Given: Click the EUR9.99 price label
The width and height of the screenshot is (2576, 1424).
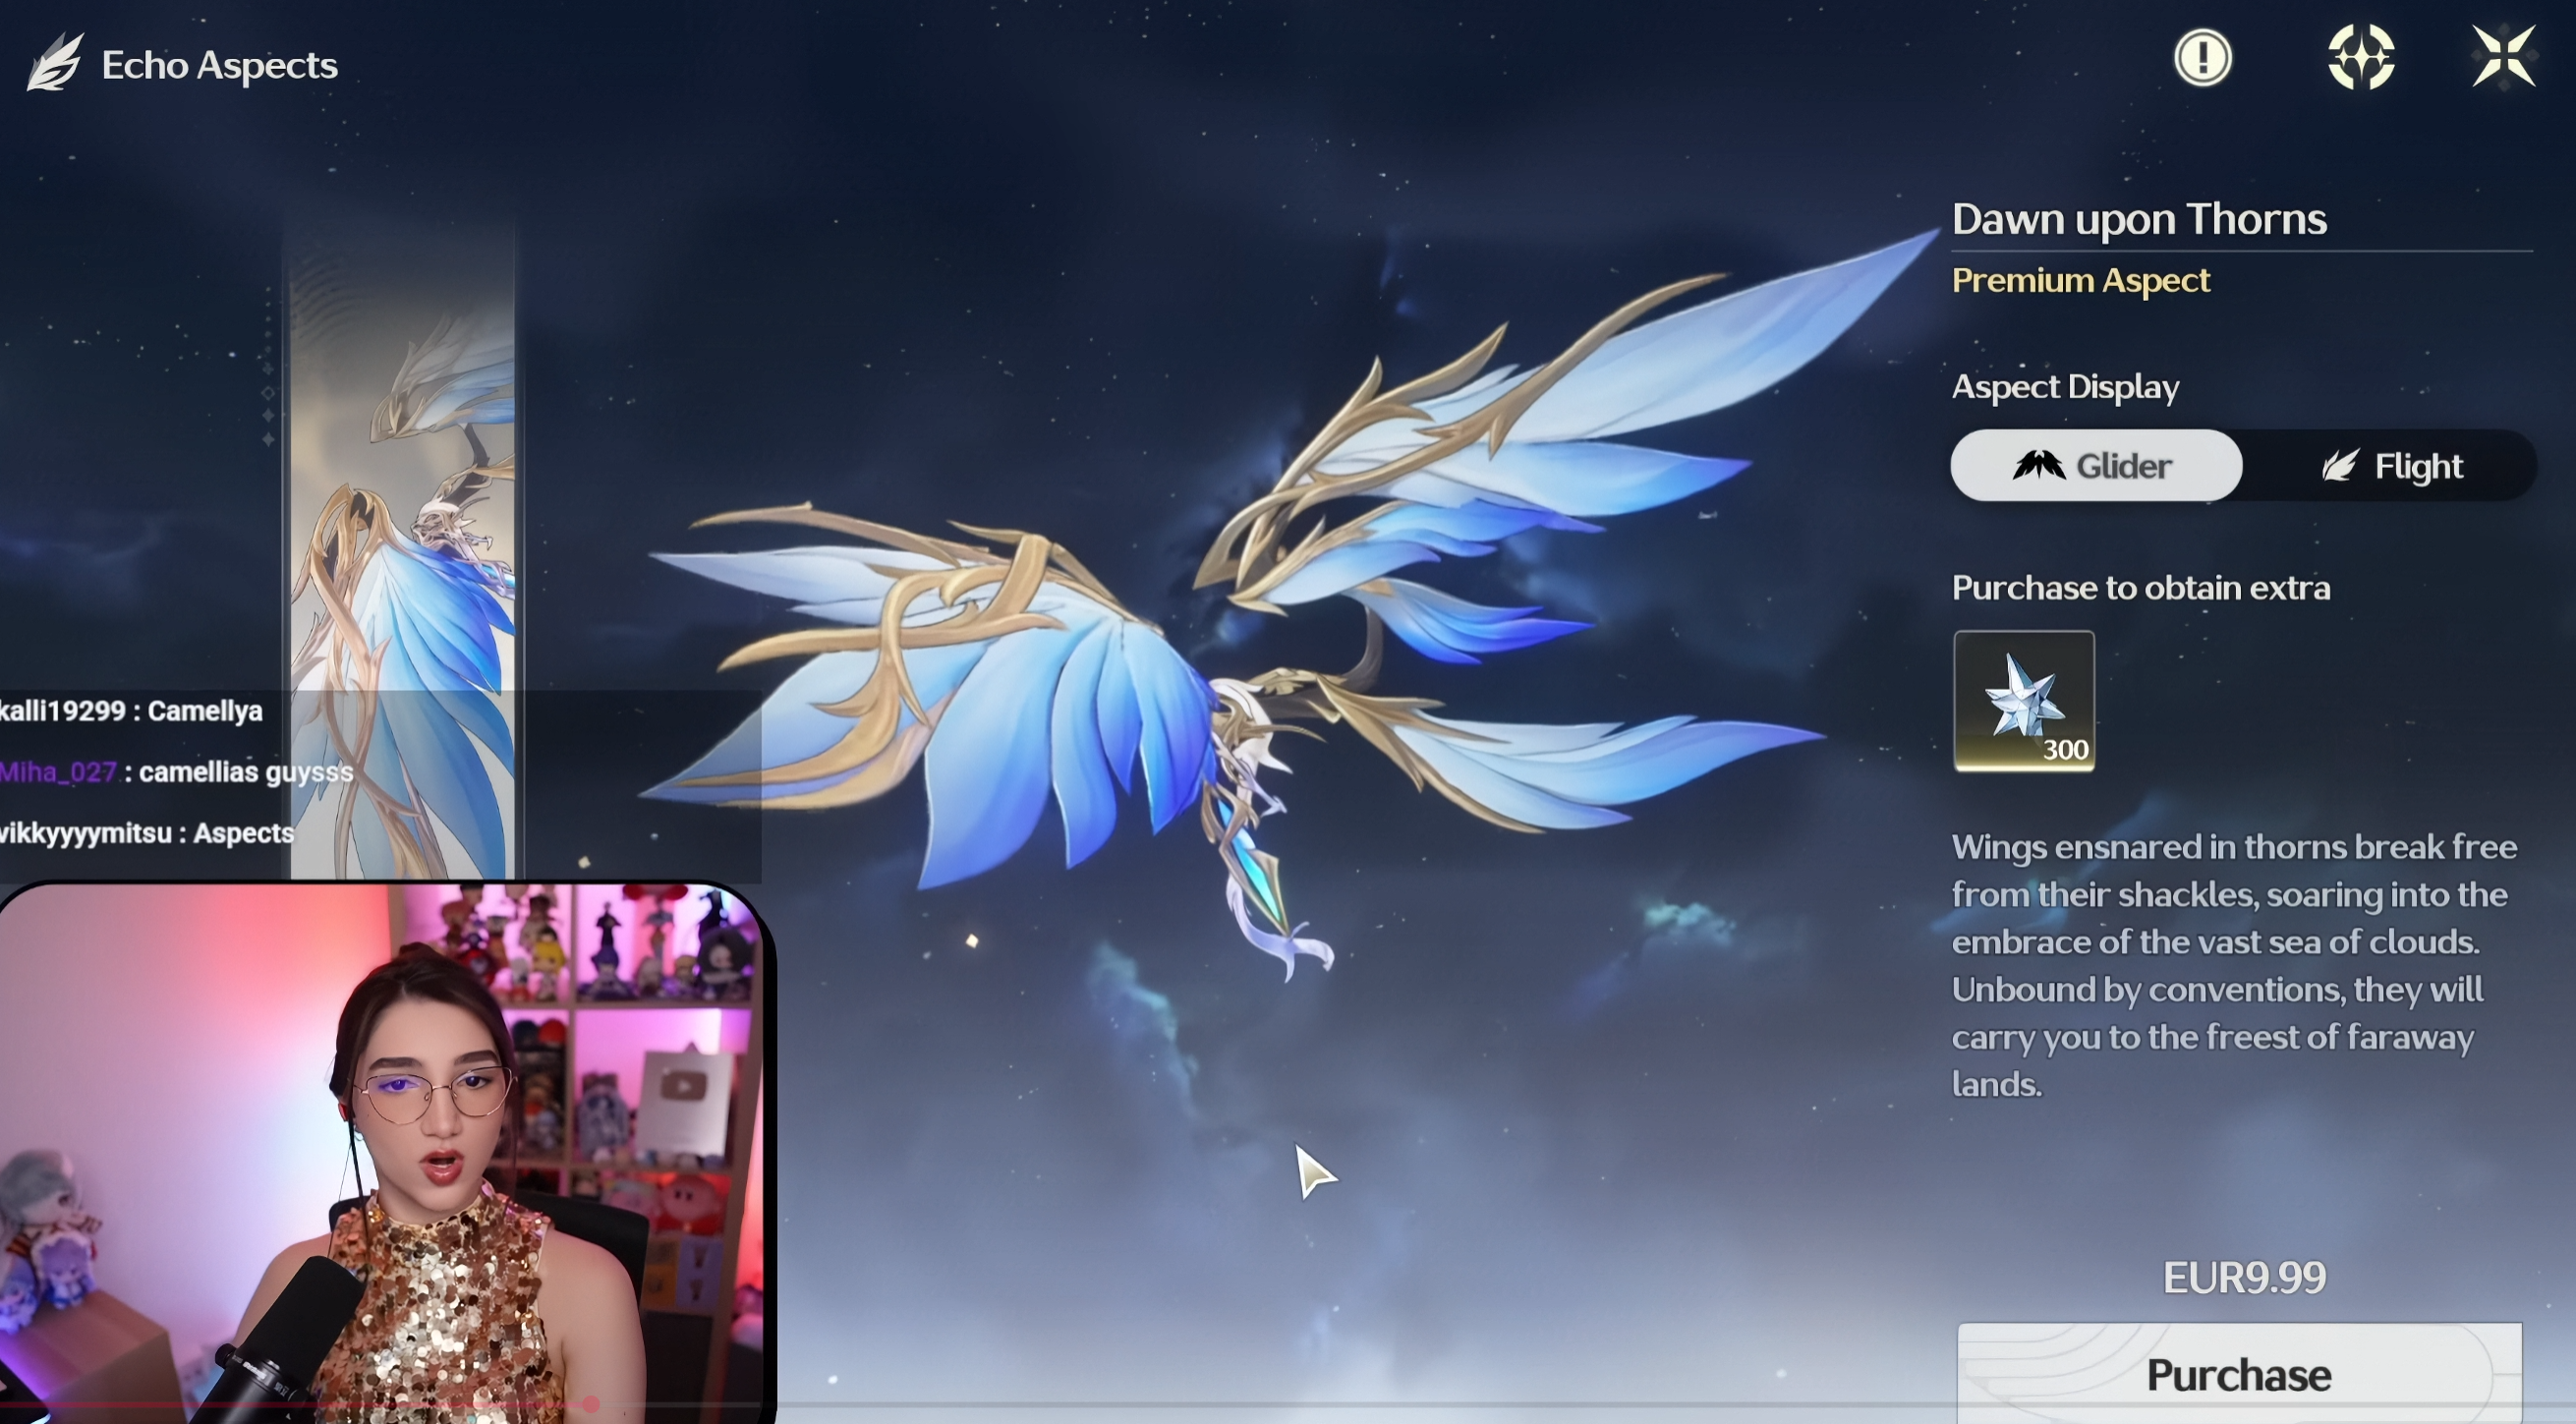Looking at the screenshot, I should pyautogui.click(x=2244, y=1277).
